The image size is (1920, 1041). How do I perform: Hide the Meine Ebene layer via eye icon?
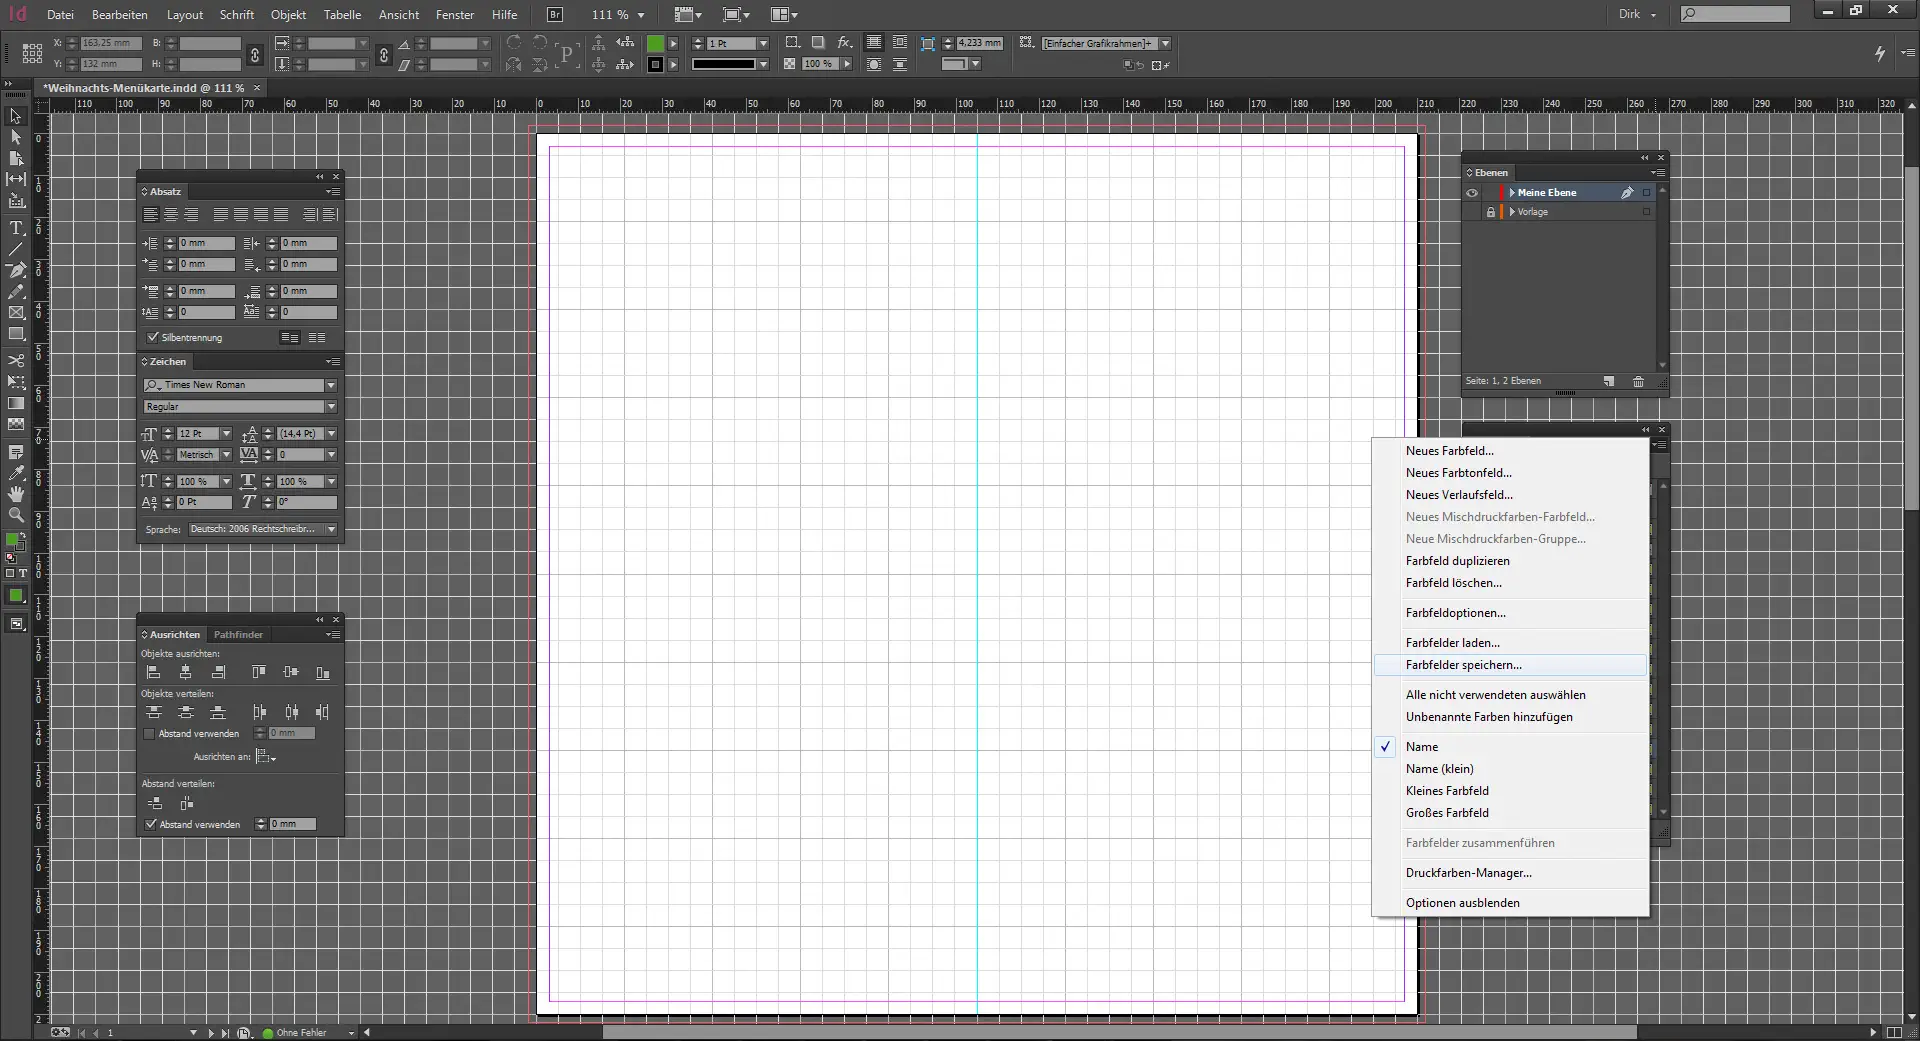(x=1472, y=193)
